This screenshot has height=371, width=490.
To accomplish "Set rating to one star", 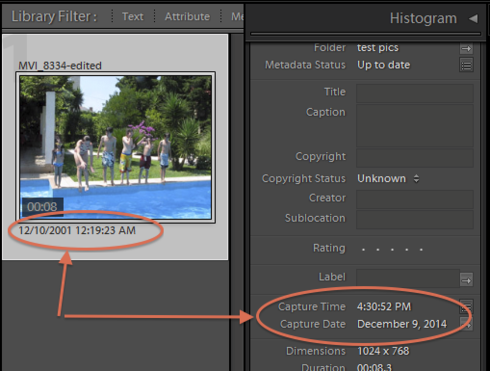I will click(363, 249).
